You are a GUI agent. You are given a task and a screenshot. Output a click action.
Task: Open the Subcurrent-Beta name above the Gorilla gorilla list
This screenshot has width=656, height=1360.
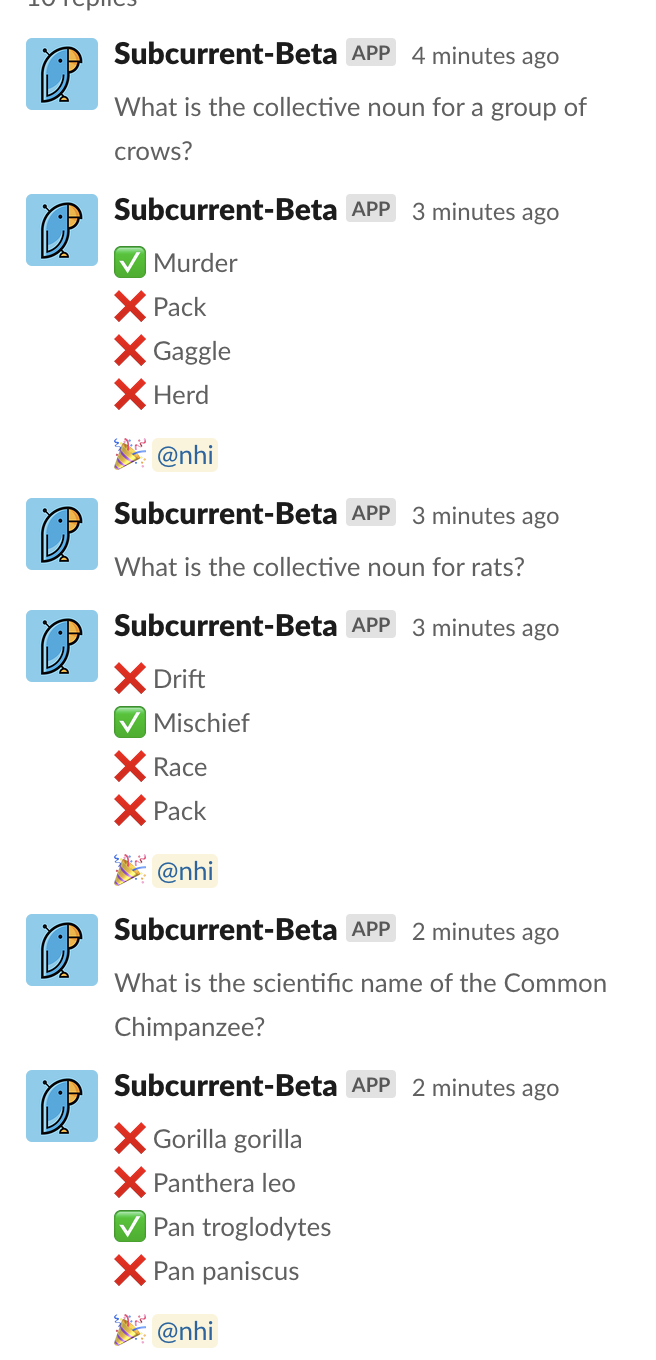226,1086
